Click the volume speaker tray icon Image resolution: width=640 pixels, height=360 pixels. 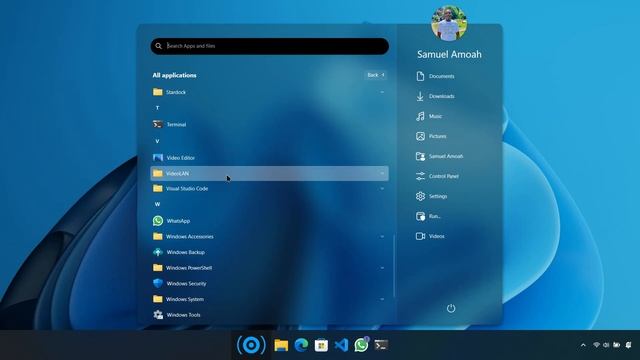(x=606, y=345)
